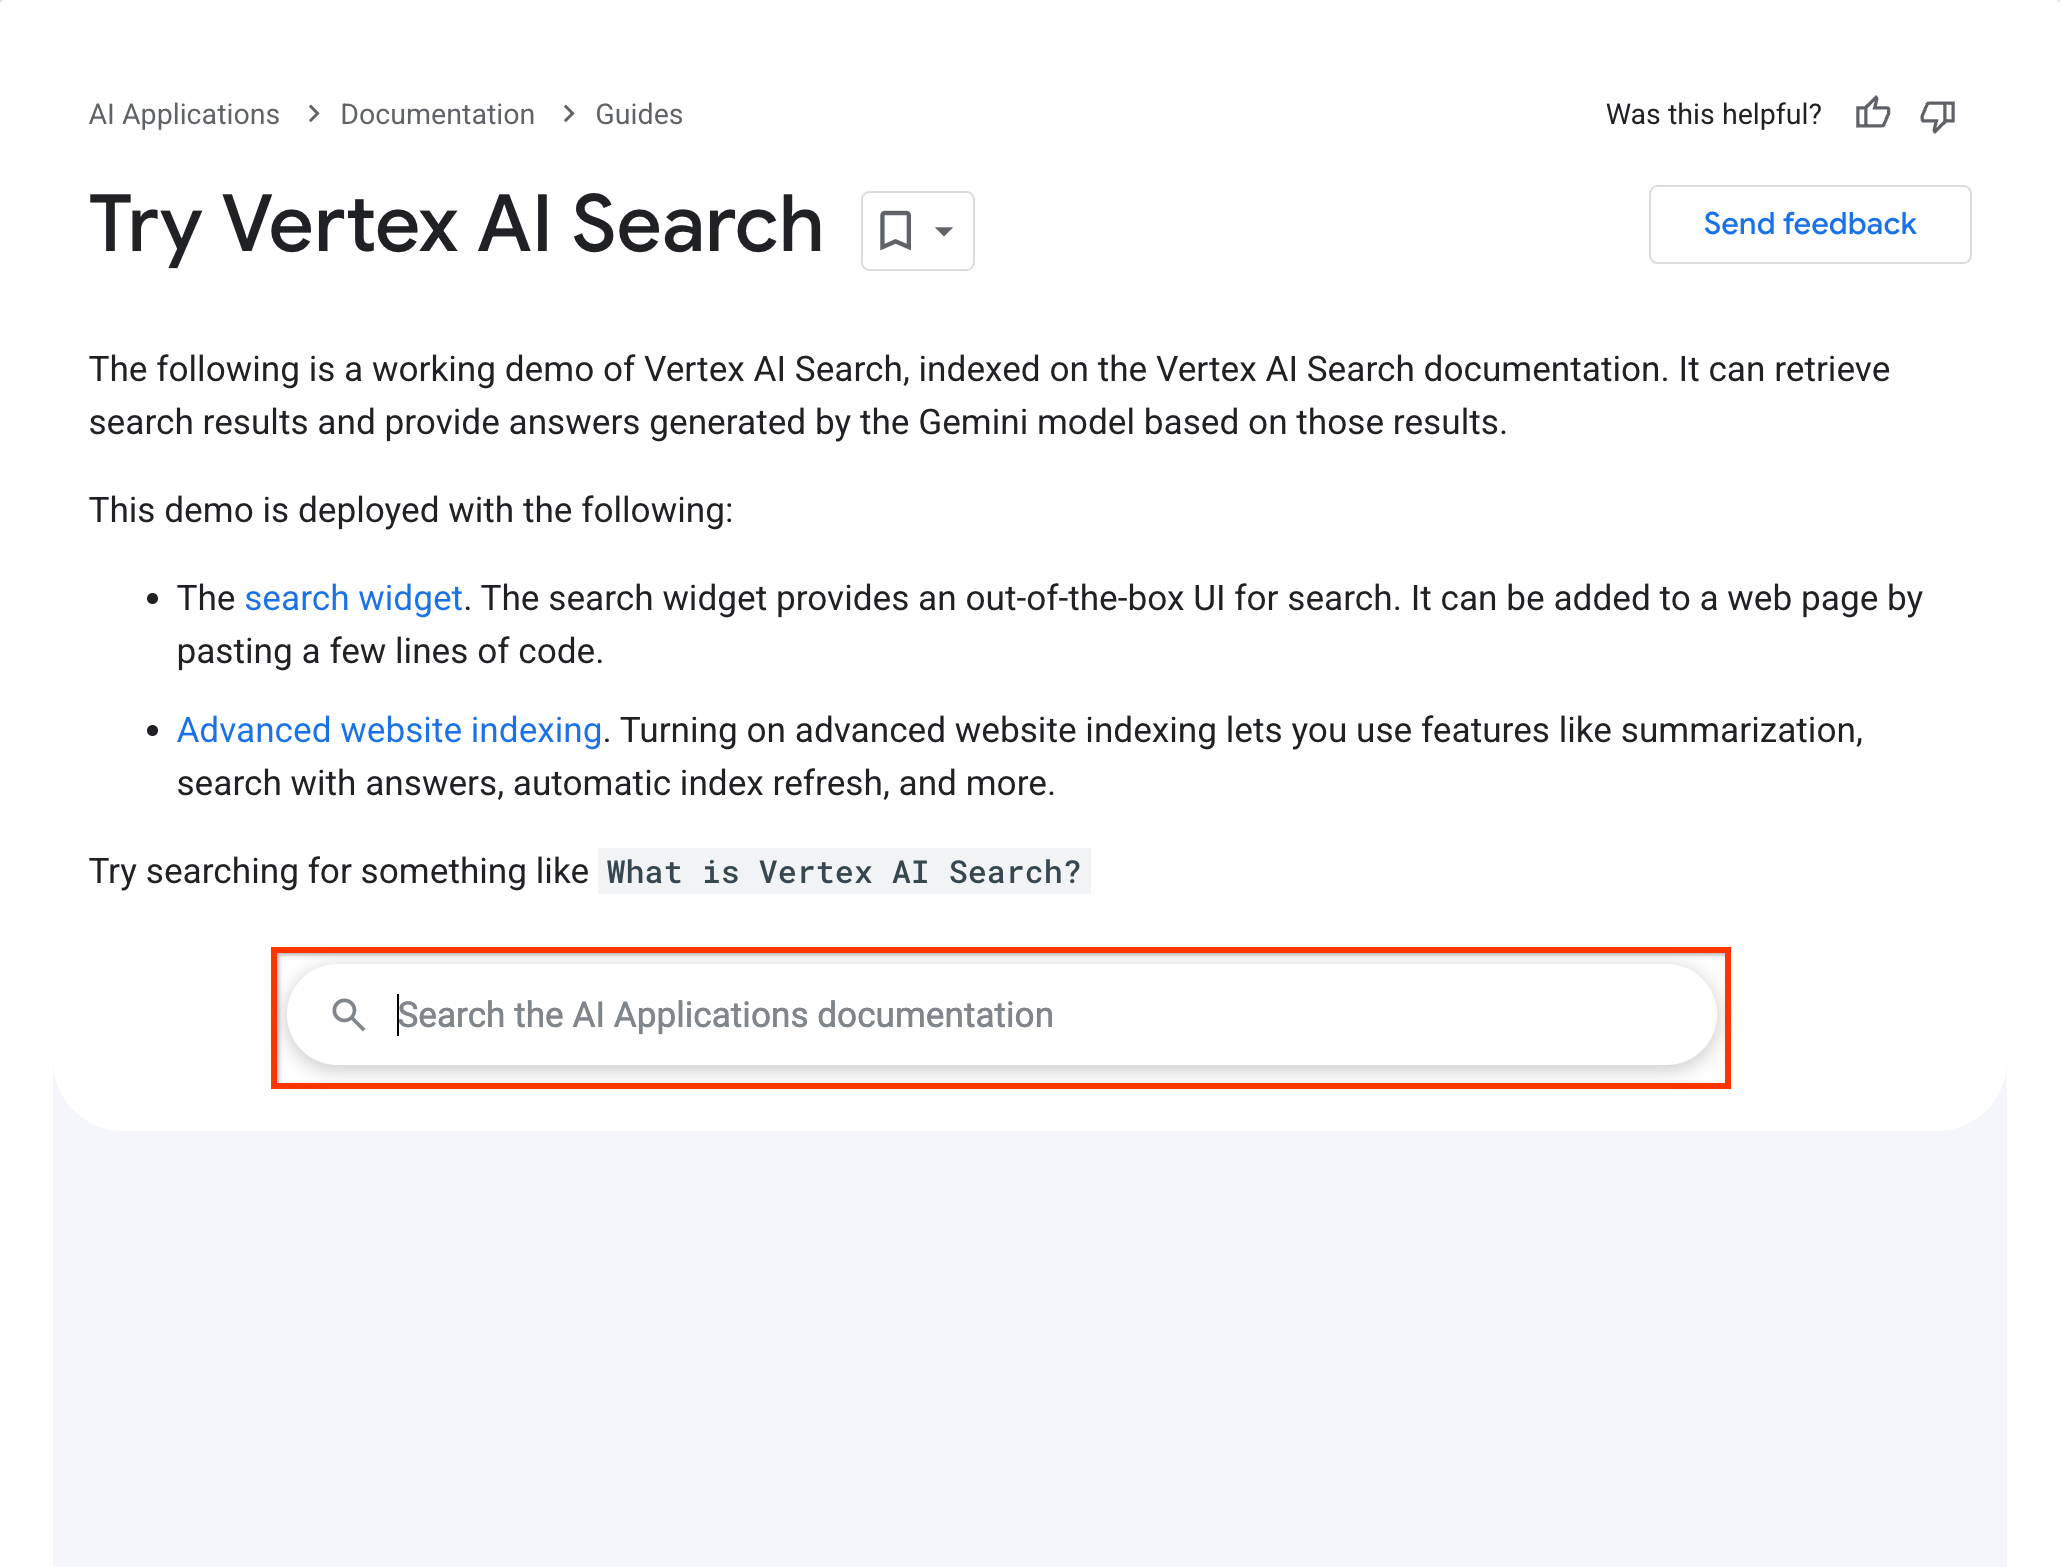
Task: Mark the page unhelpful with thumbs down
Action: (1936, 114)
